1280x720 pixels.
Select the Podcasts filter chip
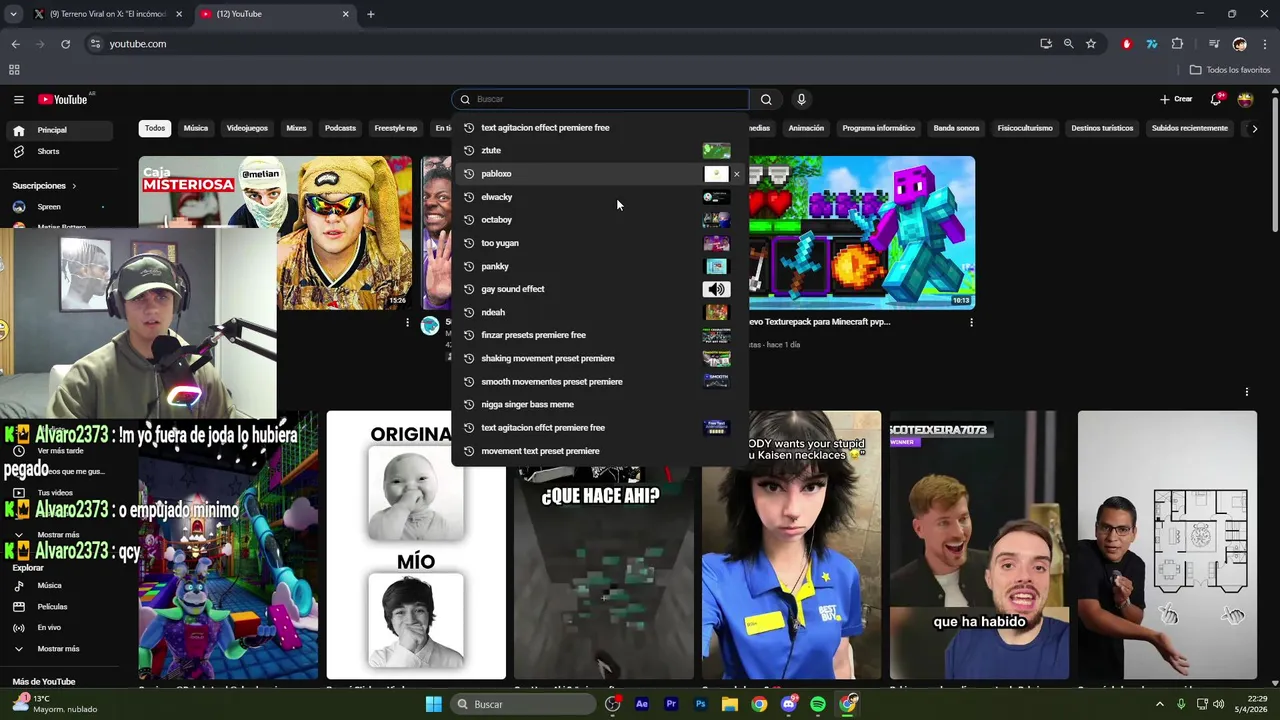click(340, 128)
